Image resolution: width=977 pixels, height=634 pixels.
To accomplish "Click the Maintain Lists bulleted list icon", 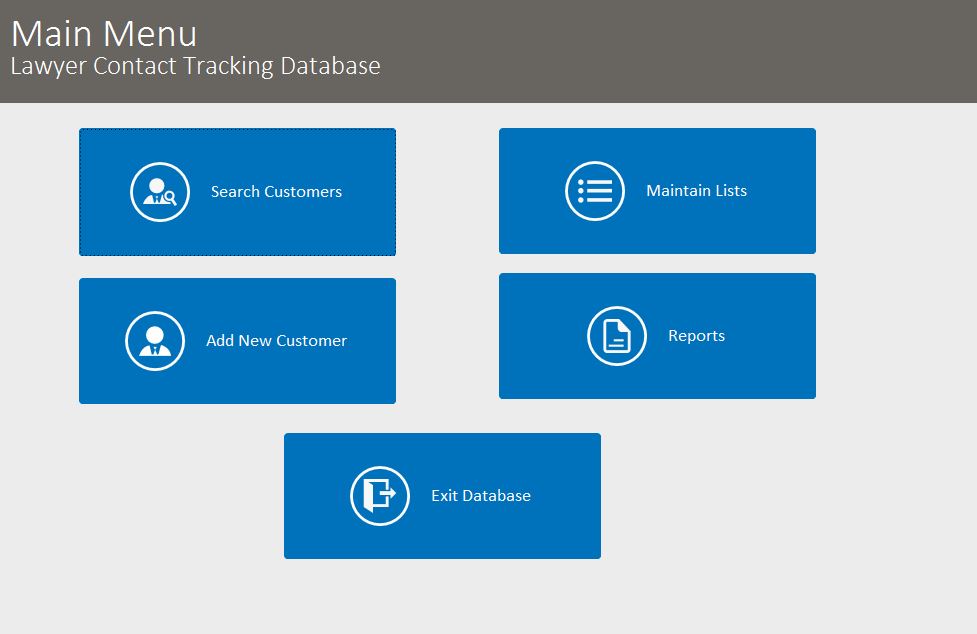I will pos(594,191).
